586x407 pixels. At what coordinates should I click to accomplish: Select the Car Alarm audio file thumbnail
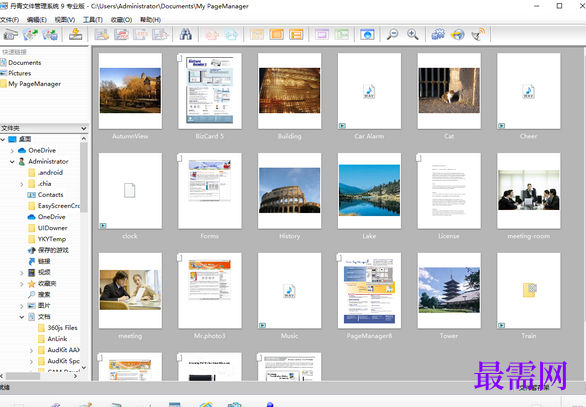pos(369,91)
